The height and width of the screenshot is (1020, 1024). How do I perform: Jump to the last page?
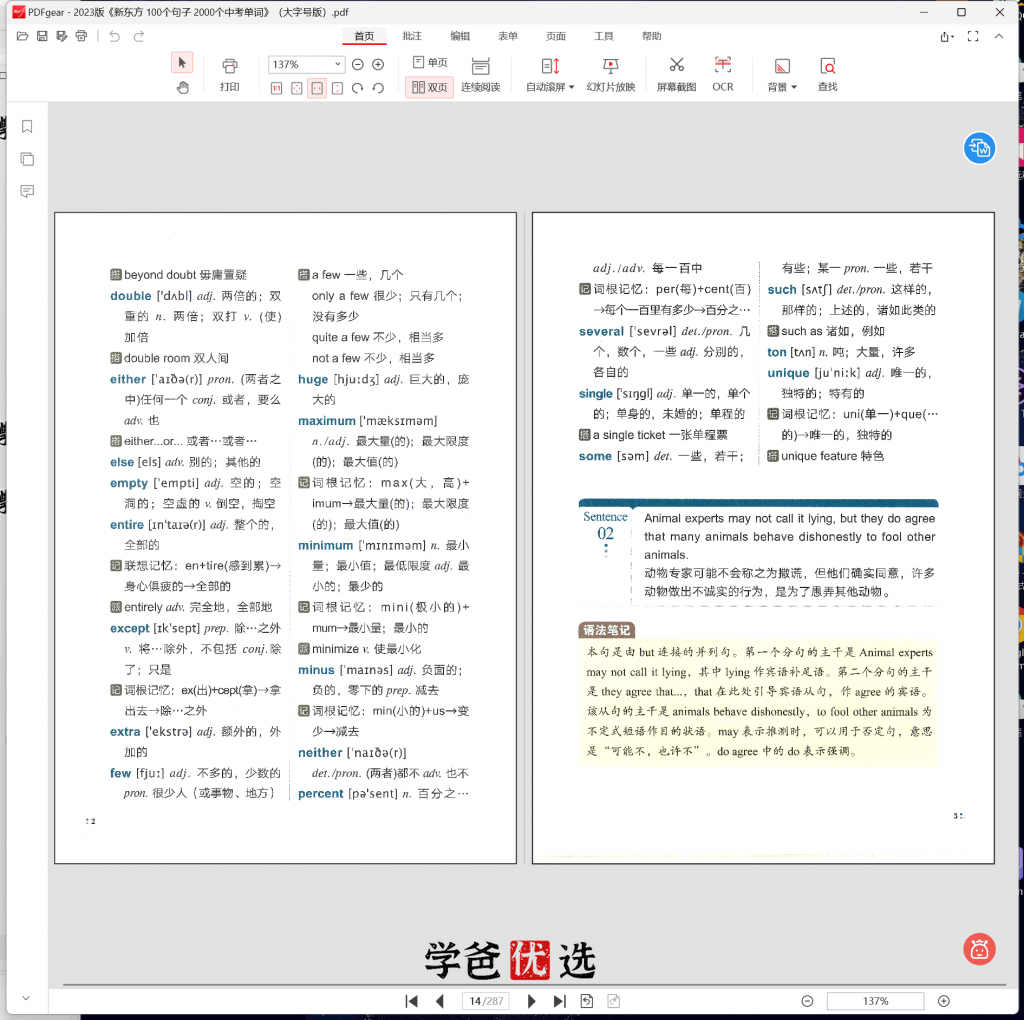click(560, 1001)
